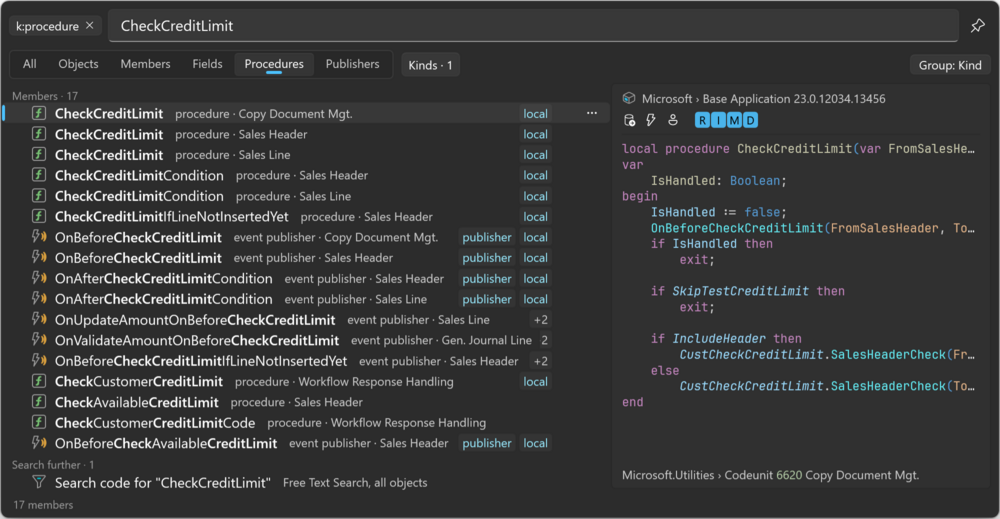
Task: Toggle the R permission badge
Action: click(x=702, y=120)
